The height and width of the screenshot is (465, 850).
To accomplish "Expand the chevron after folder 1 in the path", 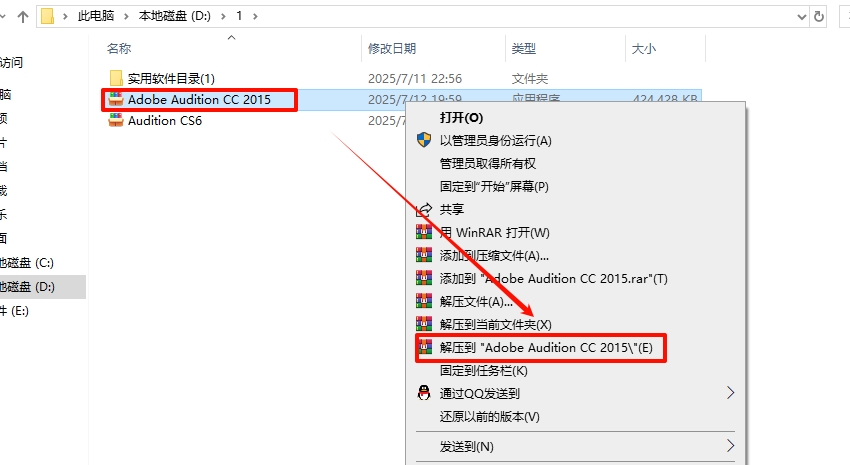I will coord(255,17).
